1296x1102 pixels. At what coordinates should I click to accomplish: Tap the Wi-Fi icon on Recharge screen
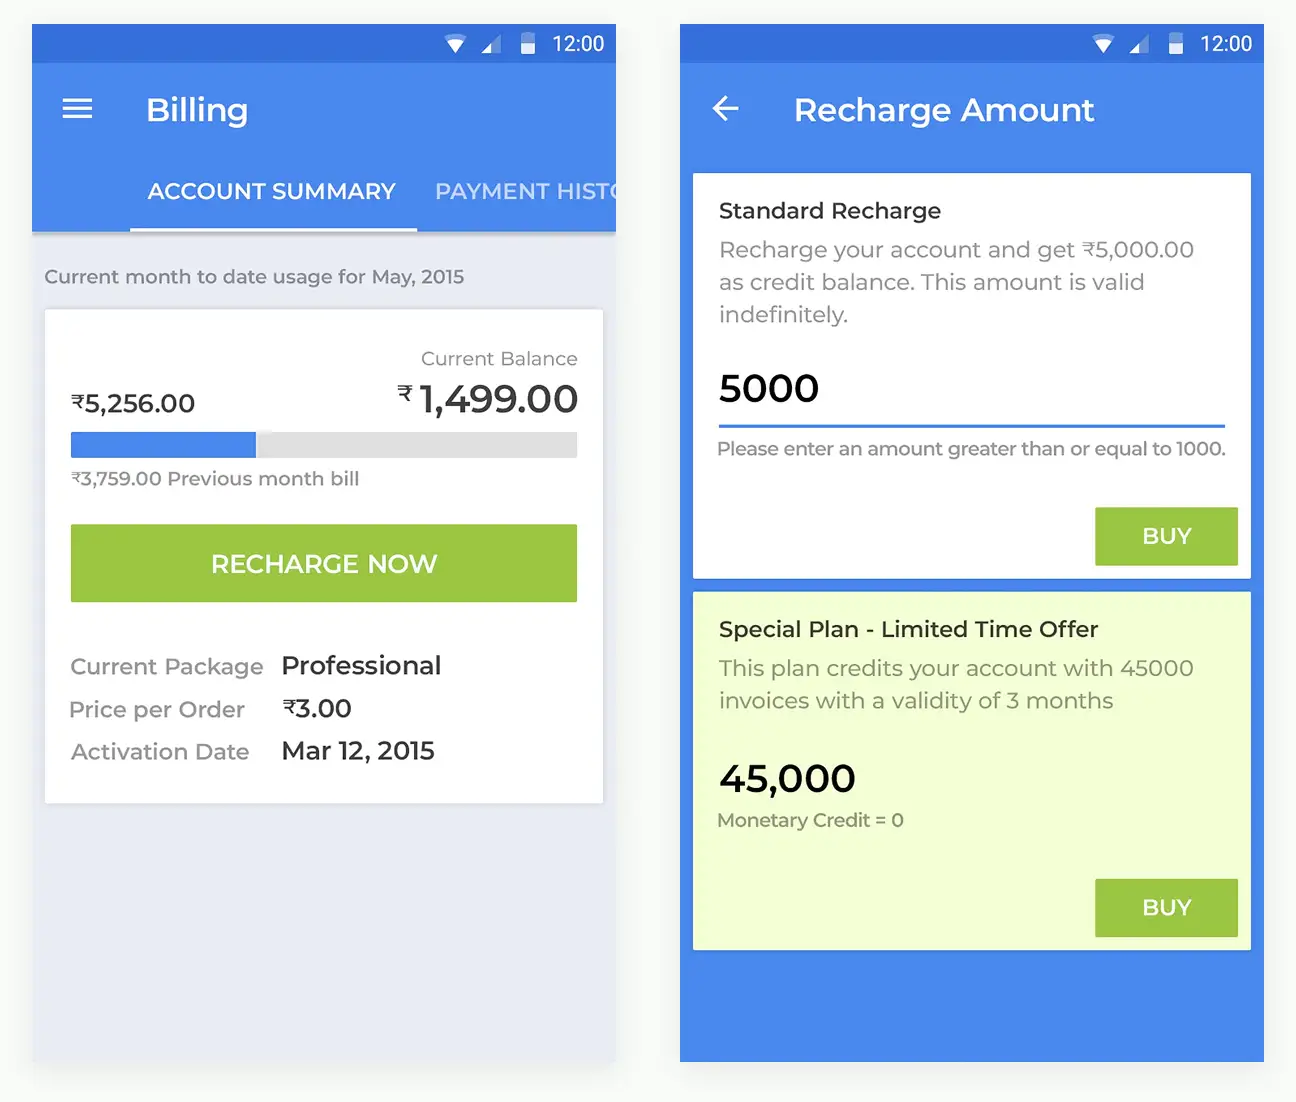point(1103,44)
